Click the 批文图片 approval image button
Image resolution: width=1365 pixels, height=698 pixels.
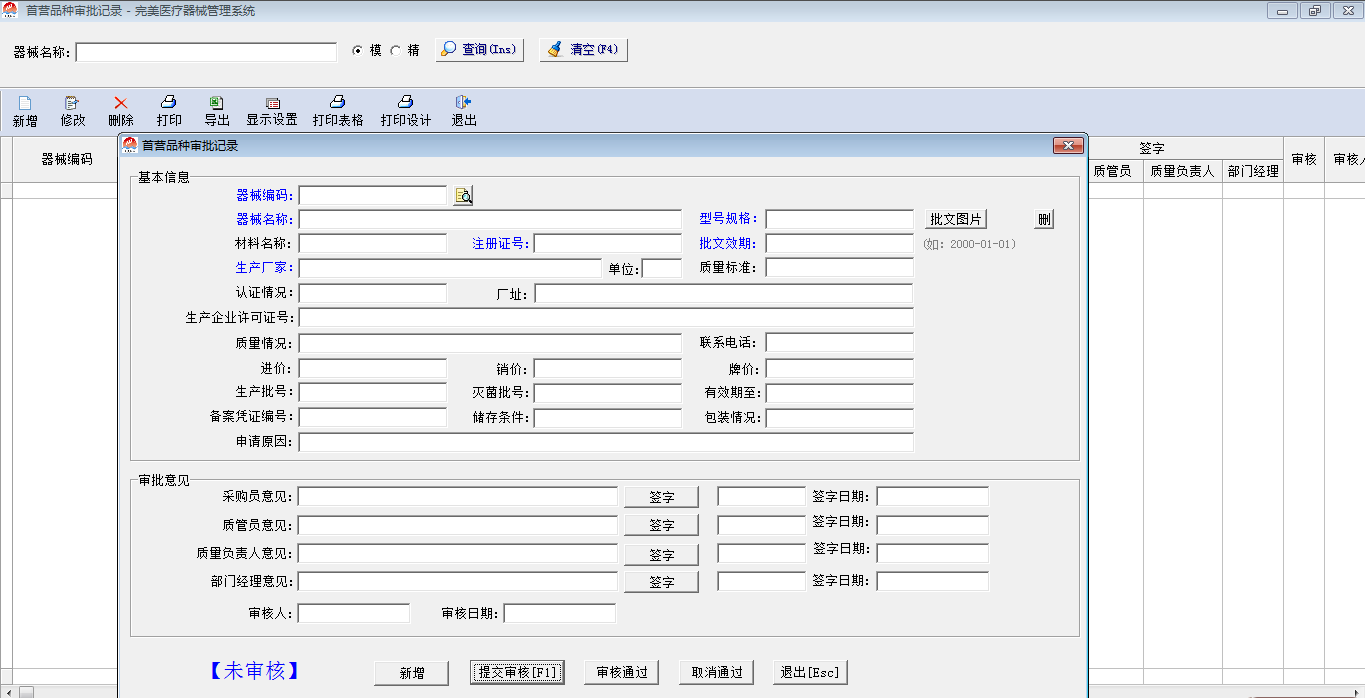(956, 219)
